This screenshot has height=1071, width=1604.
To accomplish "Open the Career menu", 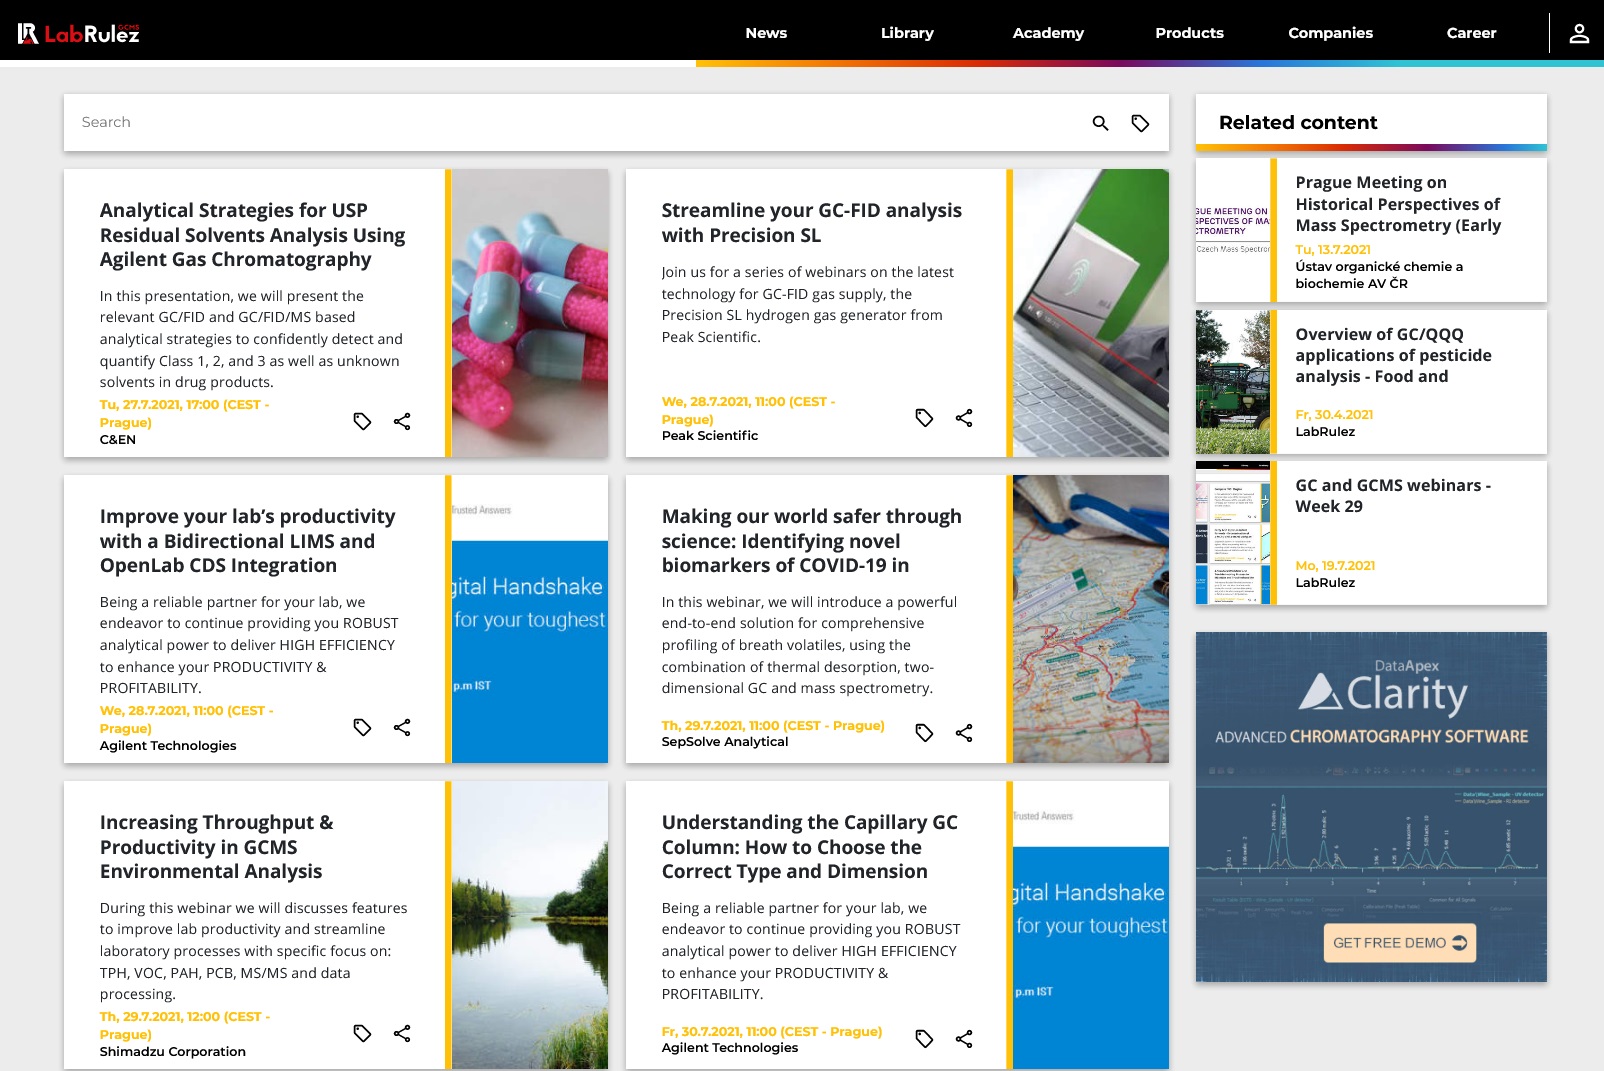I will pyautogui.click(x=1471, y=33).
